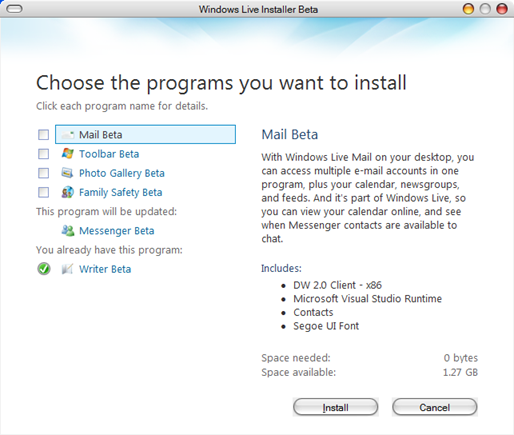Click the Messenger Beta people icon
Viewport: 514px width, 435px height.
[68, 231]
